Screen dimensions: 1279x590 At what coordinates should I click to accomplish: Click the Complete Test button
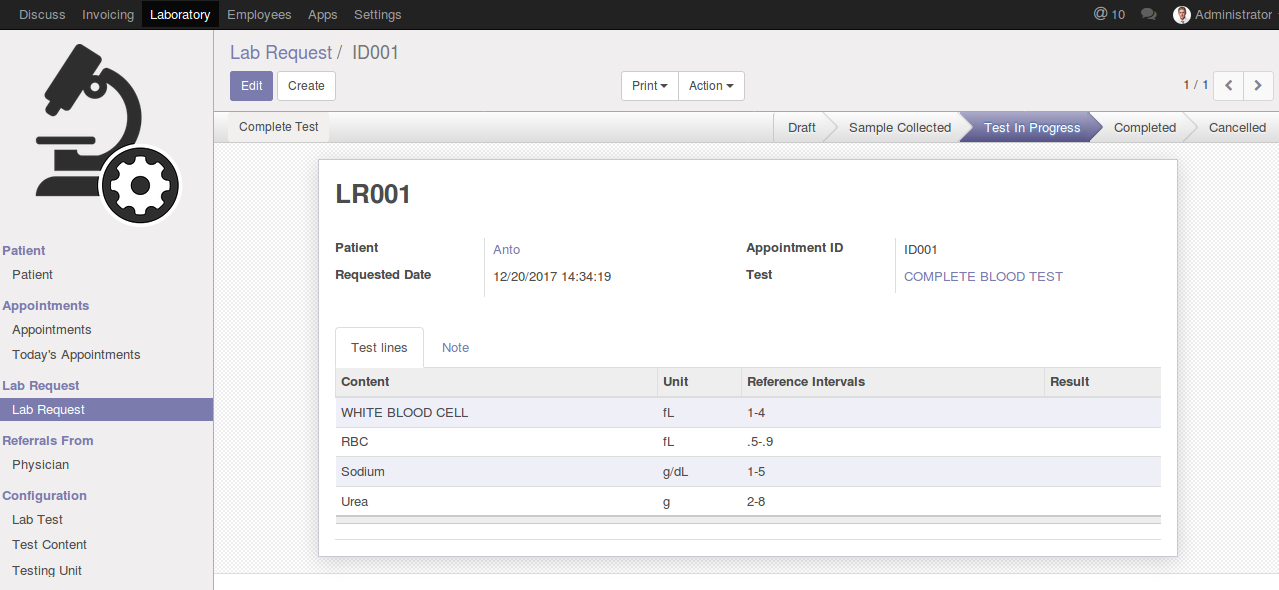[x=279, y=127]
